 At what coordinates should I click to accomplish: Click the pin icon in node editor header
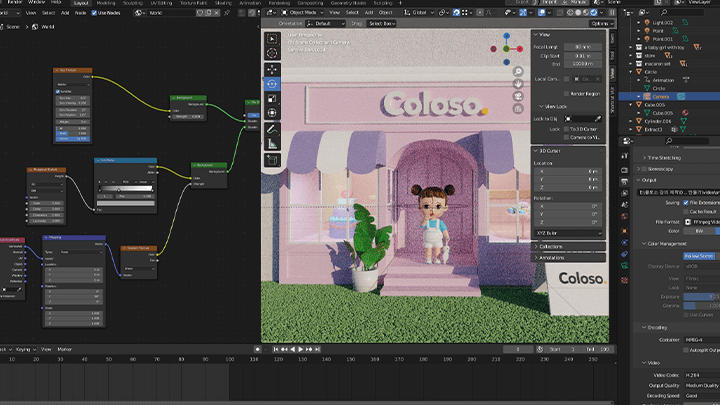coord(226,13)
